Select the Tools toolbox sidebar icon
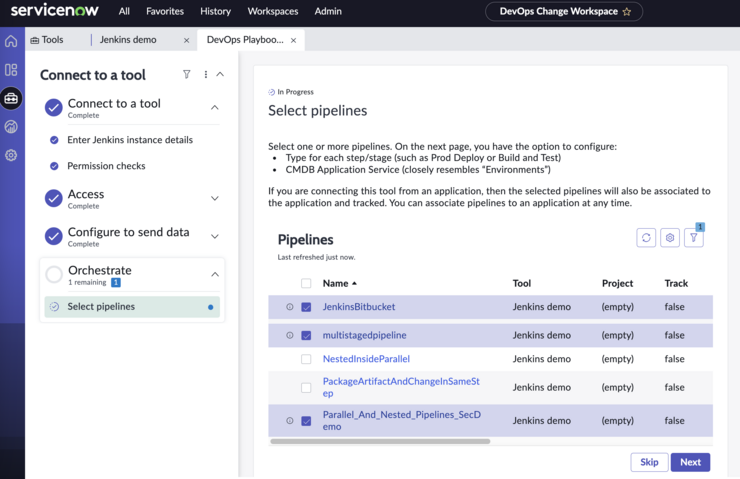 [11, 98]
